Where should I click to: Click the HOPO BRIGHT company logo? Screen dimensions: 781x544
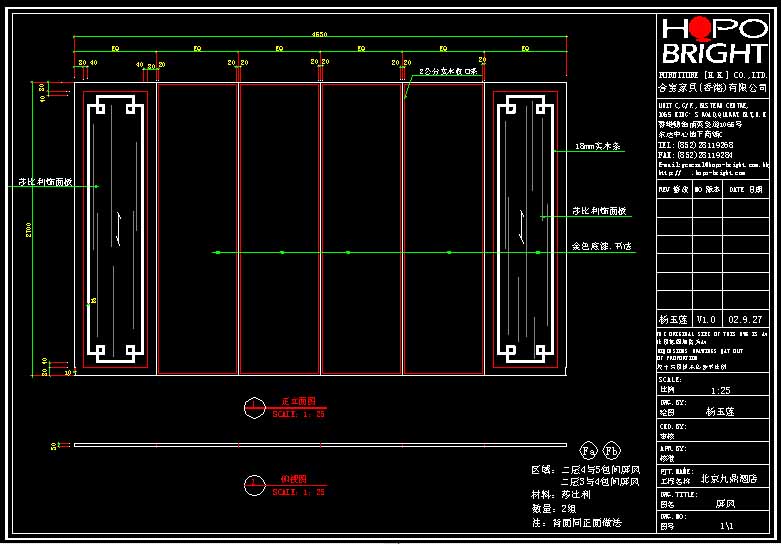(x=714, y=40)
